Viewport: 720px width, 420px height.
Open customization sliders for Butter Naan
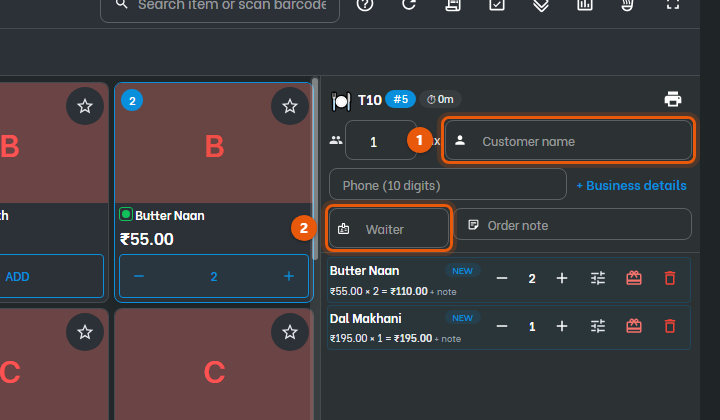tap(598, 278)
